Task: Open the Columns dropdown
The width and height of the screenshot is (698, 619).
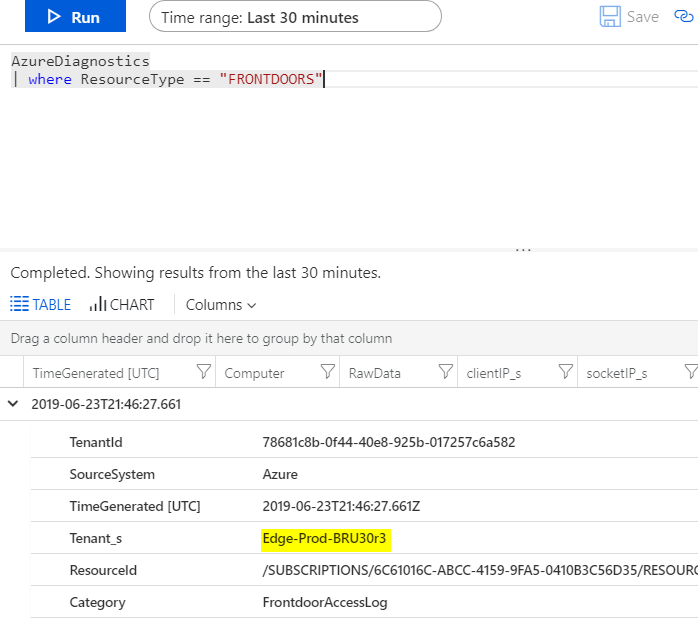Action: coord(221,304)
